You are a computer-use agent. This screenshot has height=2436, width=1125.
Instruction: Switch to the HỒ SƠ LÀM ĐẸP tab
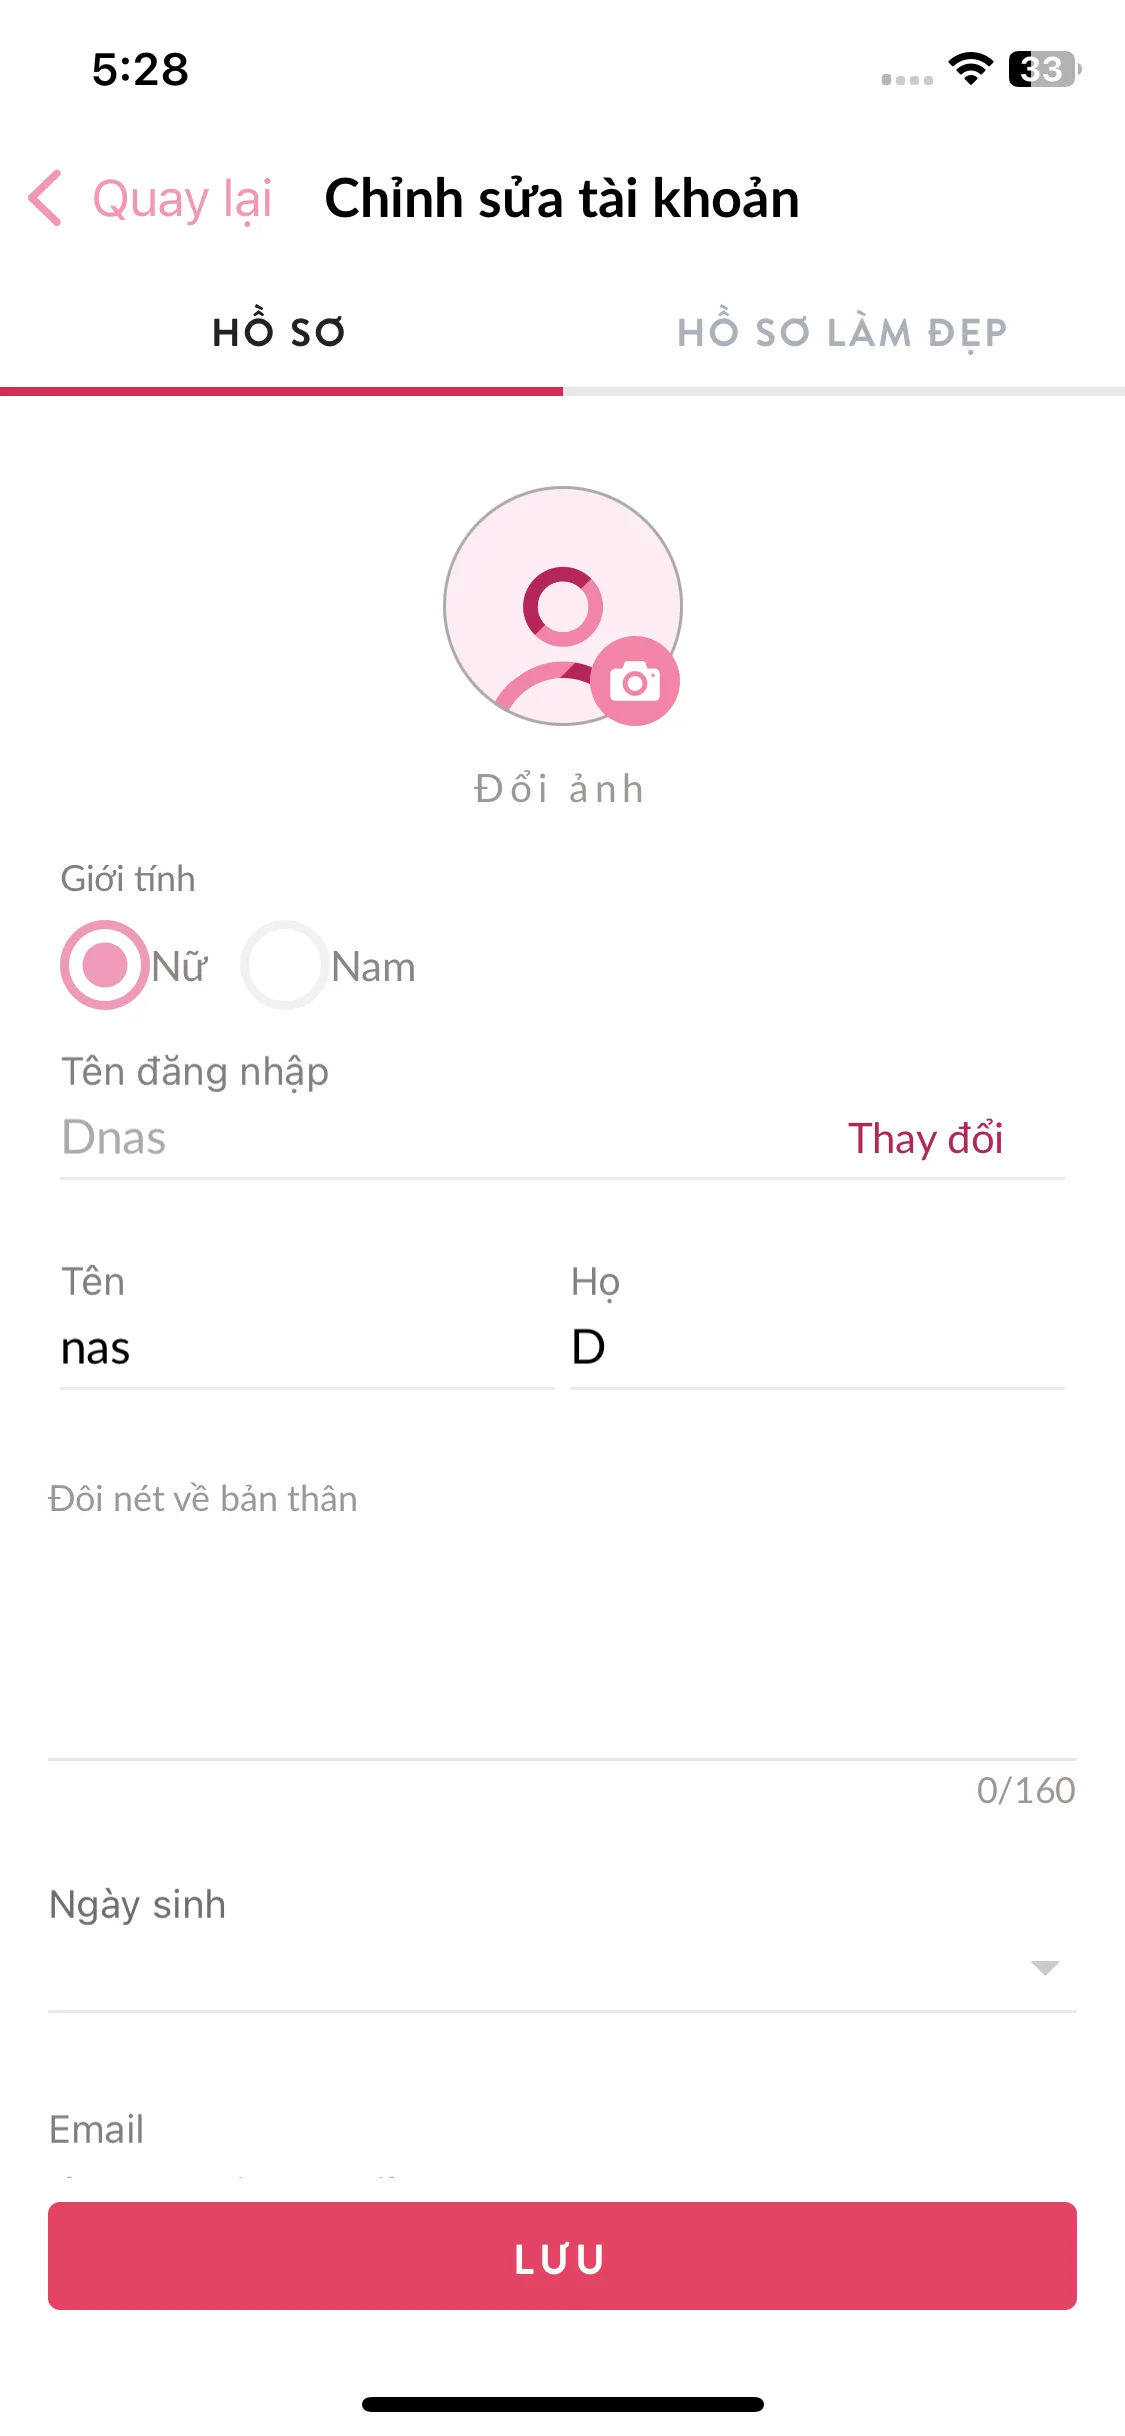[843, 332]
